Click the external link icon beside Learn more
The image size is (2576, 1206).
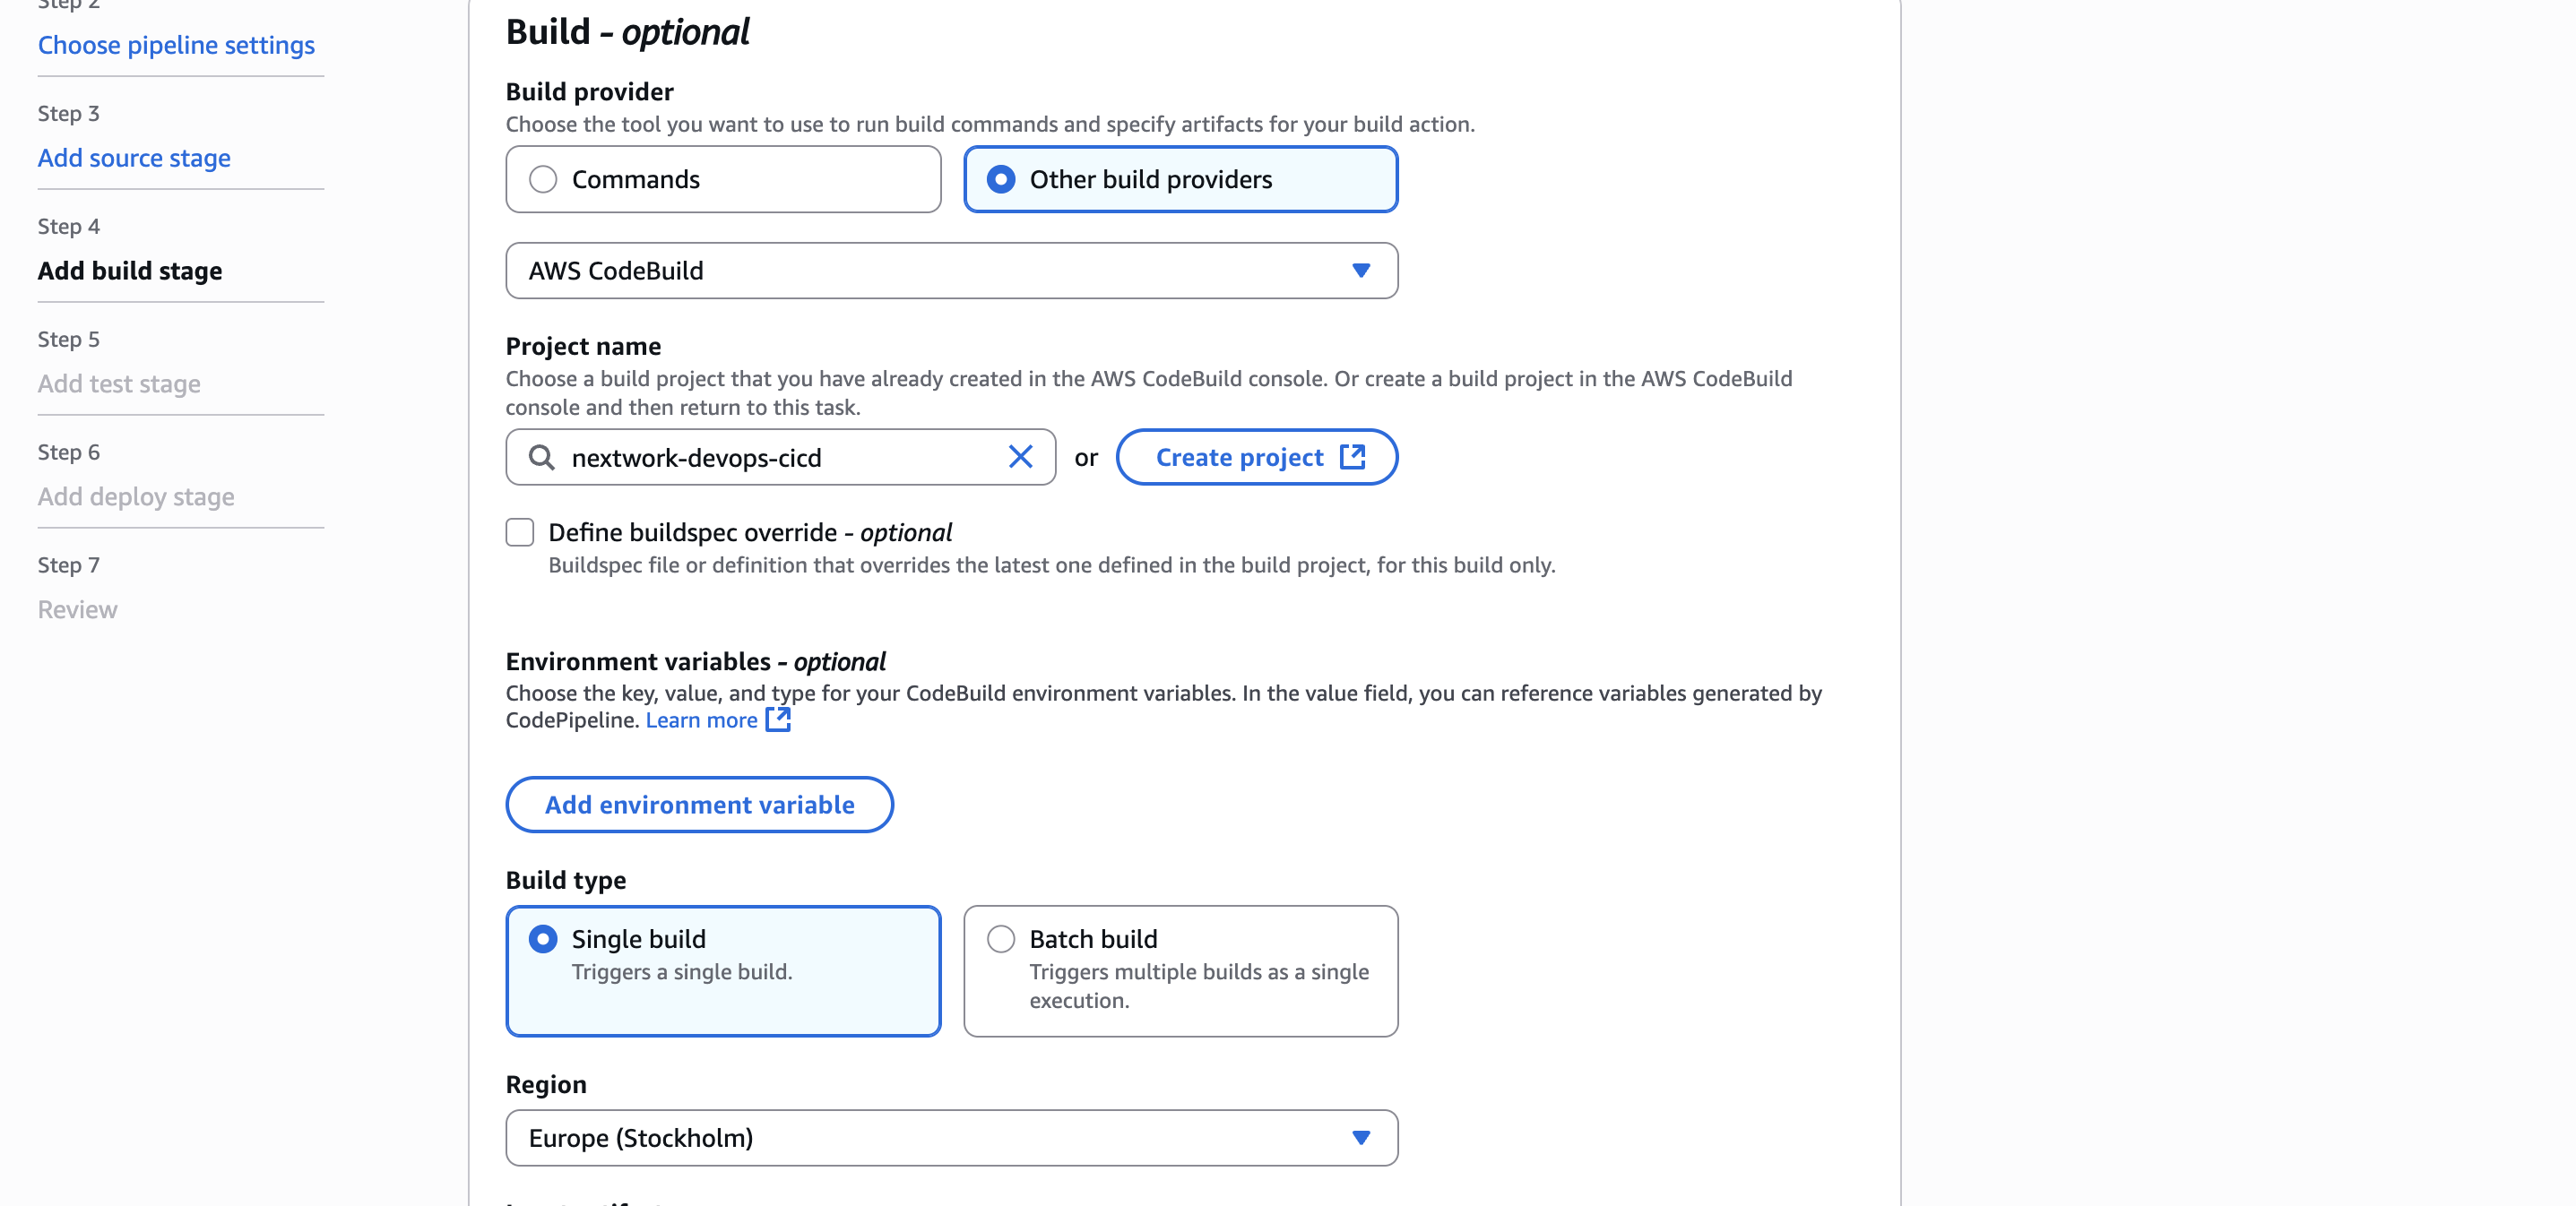pyautogui.click(x=778, y=720)
